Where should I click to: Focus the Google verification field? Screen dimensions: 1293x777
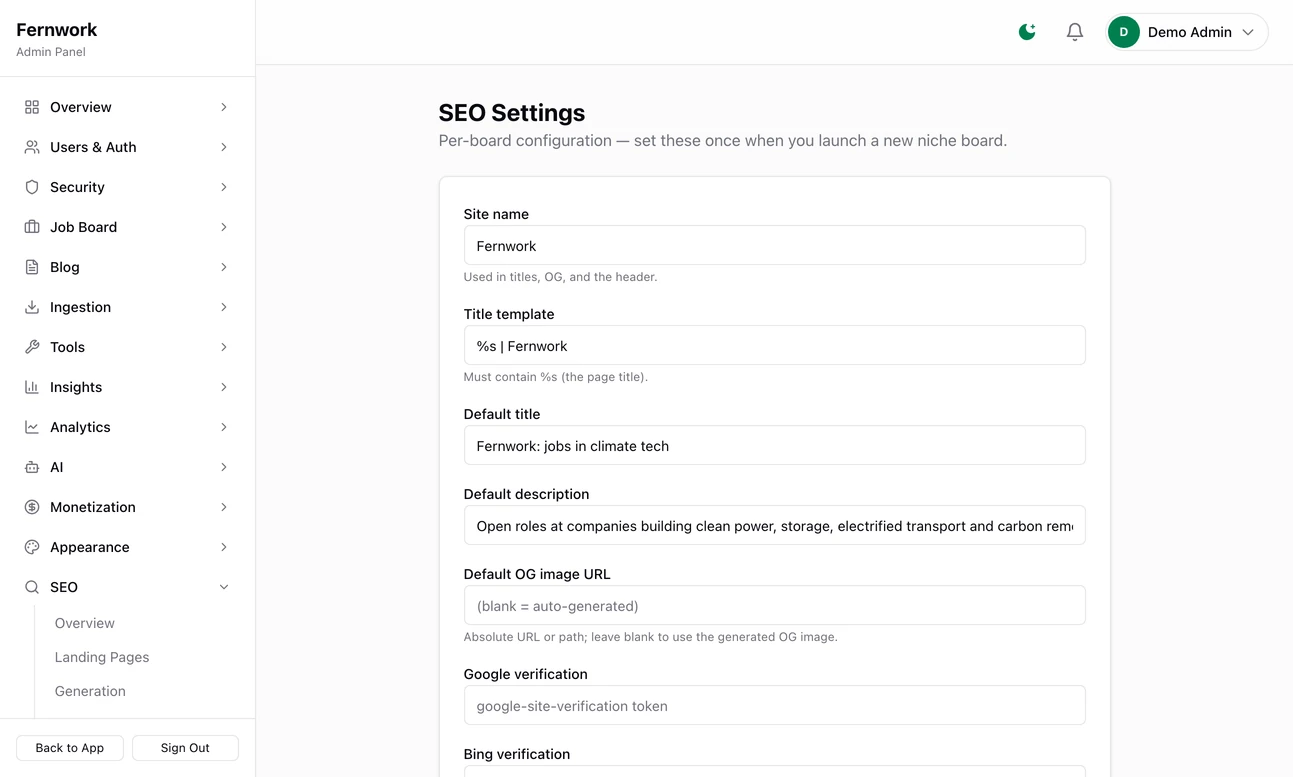tap(774, 705)
